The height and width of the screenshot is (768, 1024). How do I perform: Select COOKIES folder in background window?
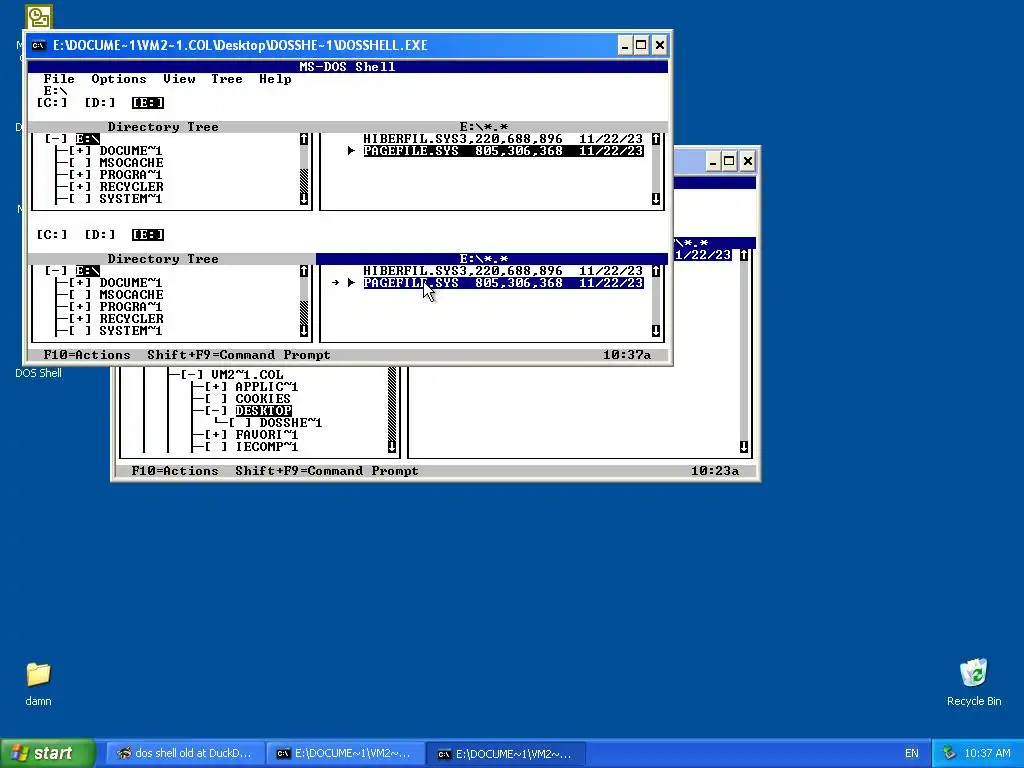click(x=263, y=399)
